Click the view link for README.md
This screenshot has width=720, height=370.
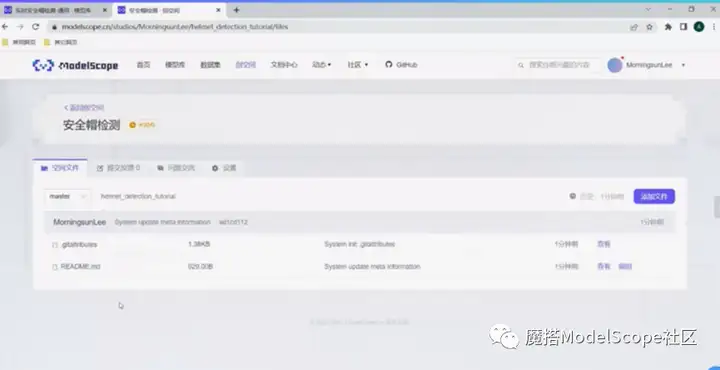pyautogui.click(x=604, y=266)
